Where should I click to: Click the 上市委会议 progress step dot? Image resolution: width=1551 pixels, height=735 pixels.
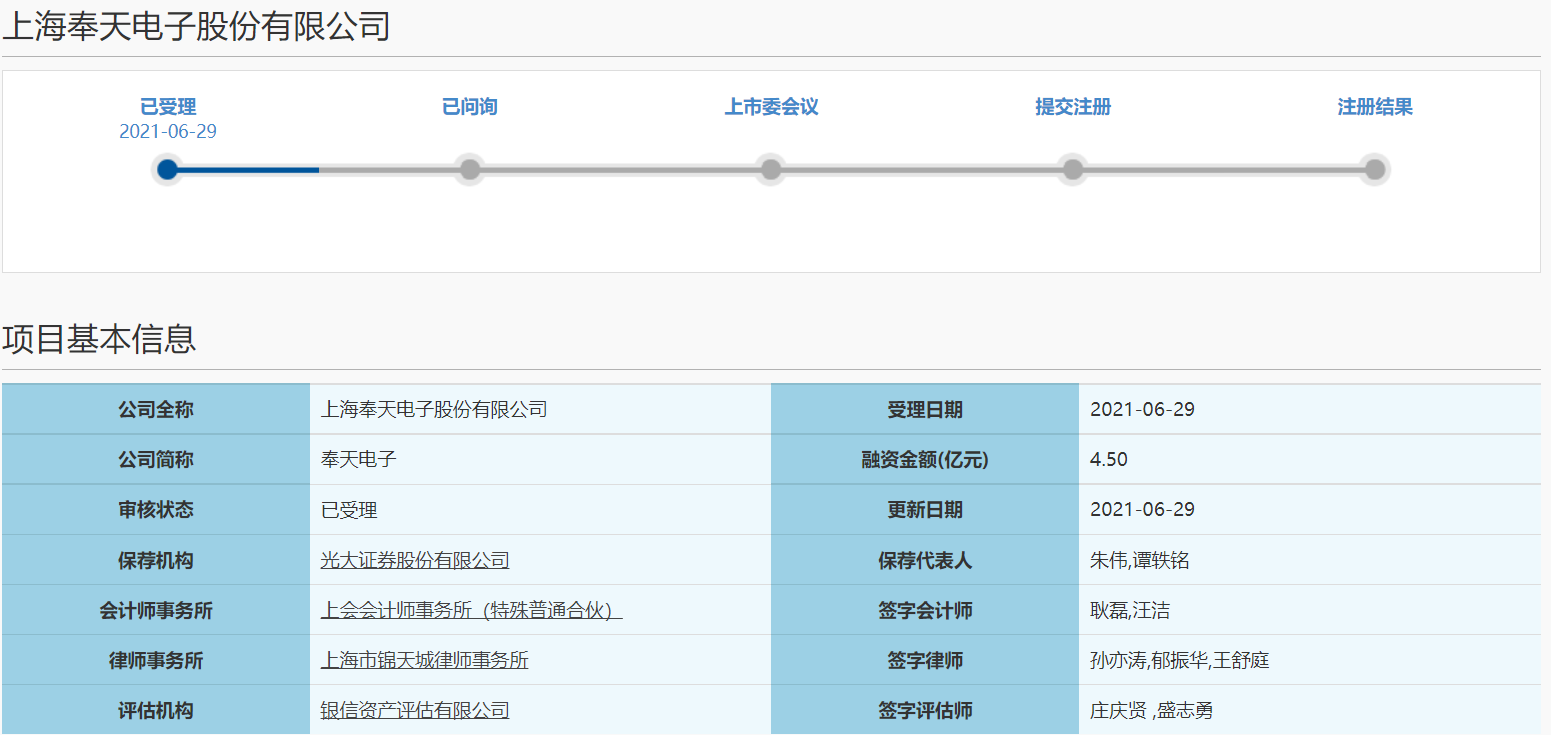(x=771, y=170)
